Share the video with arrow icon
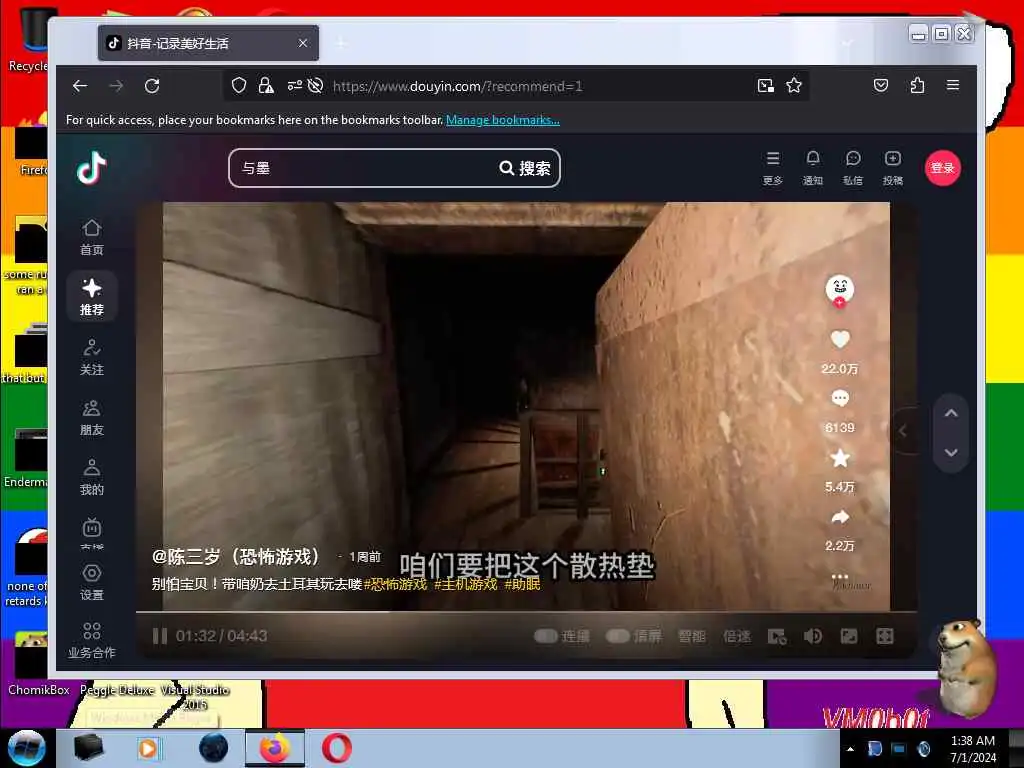 click(840, 518)
